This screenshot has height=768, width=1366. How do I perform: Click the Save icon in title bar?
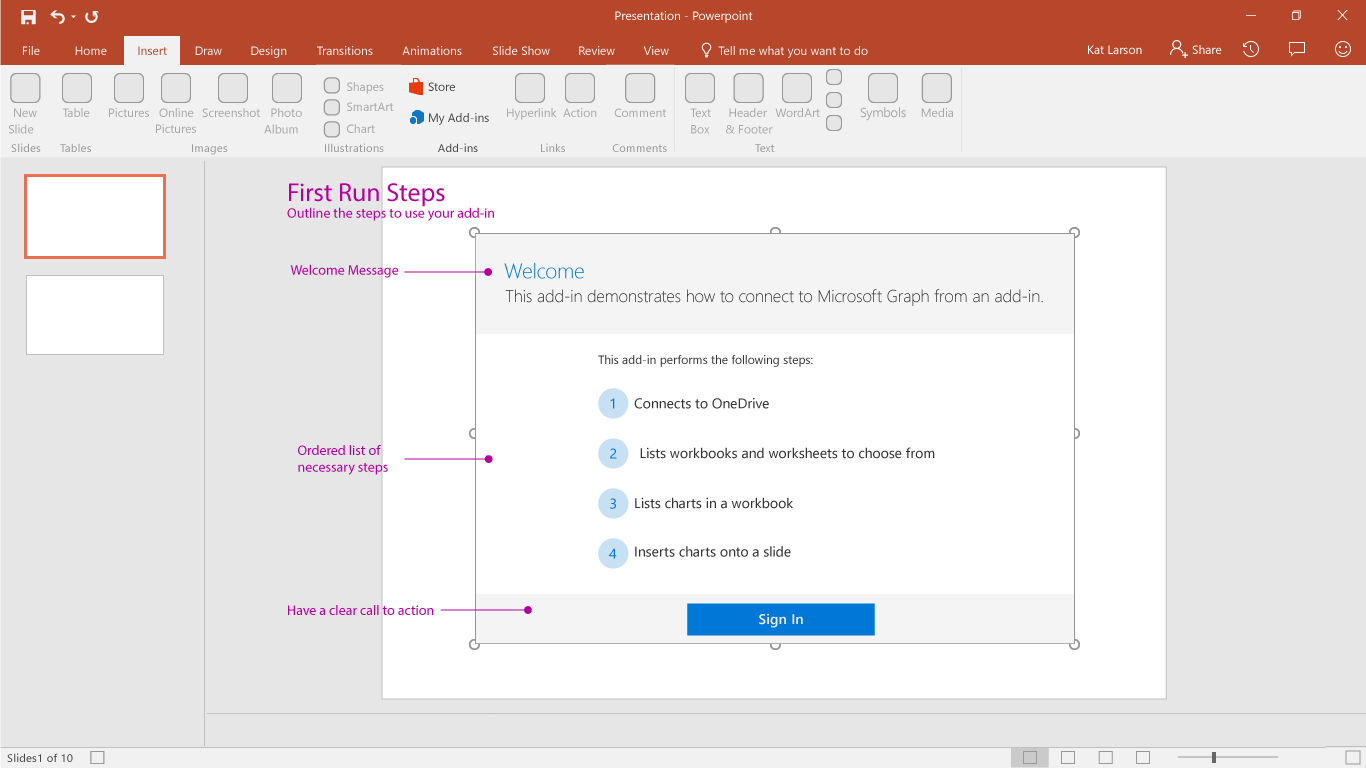28,16
